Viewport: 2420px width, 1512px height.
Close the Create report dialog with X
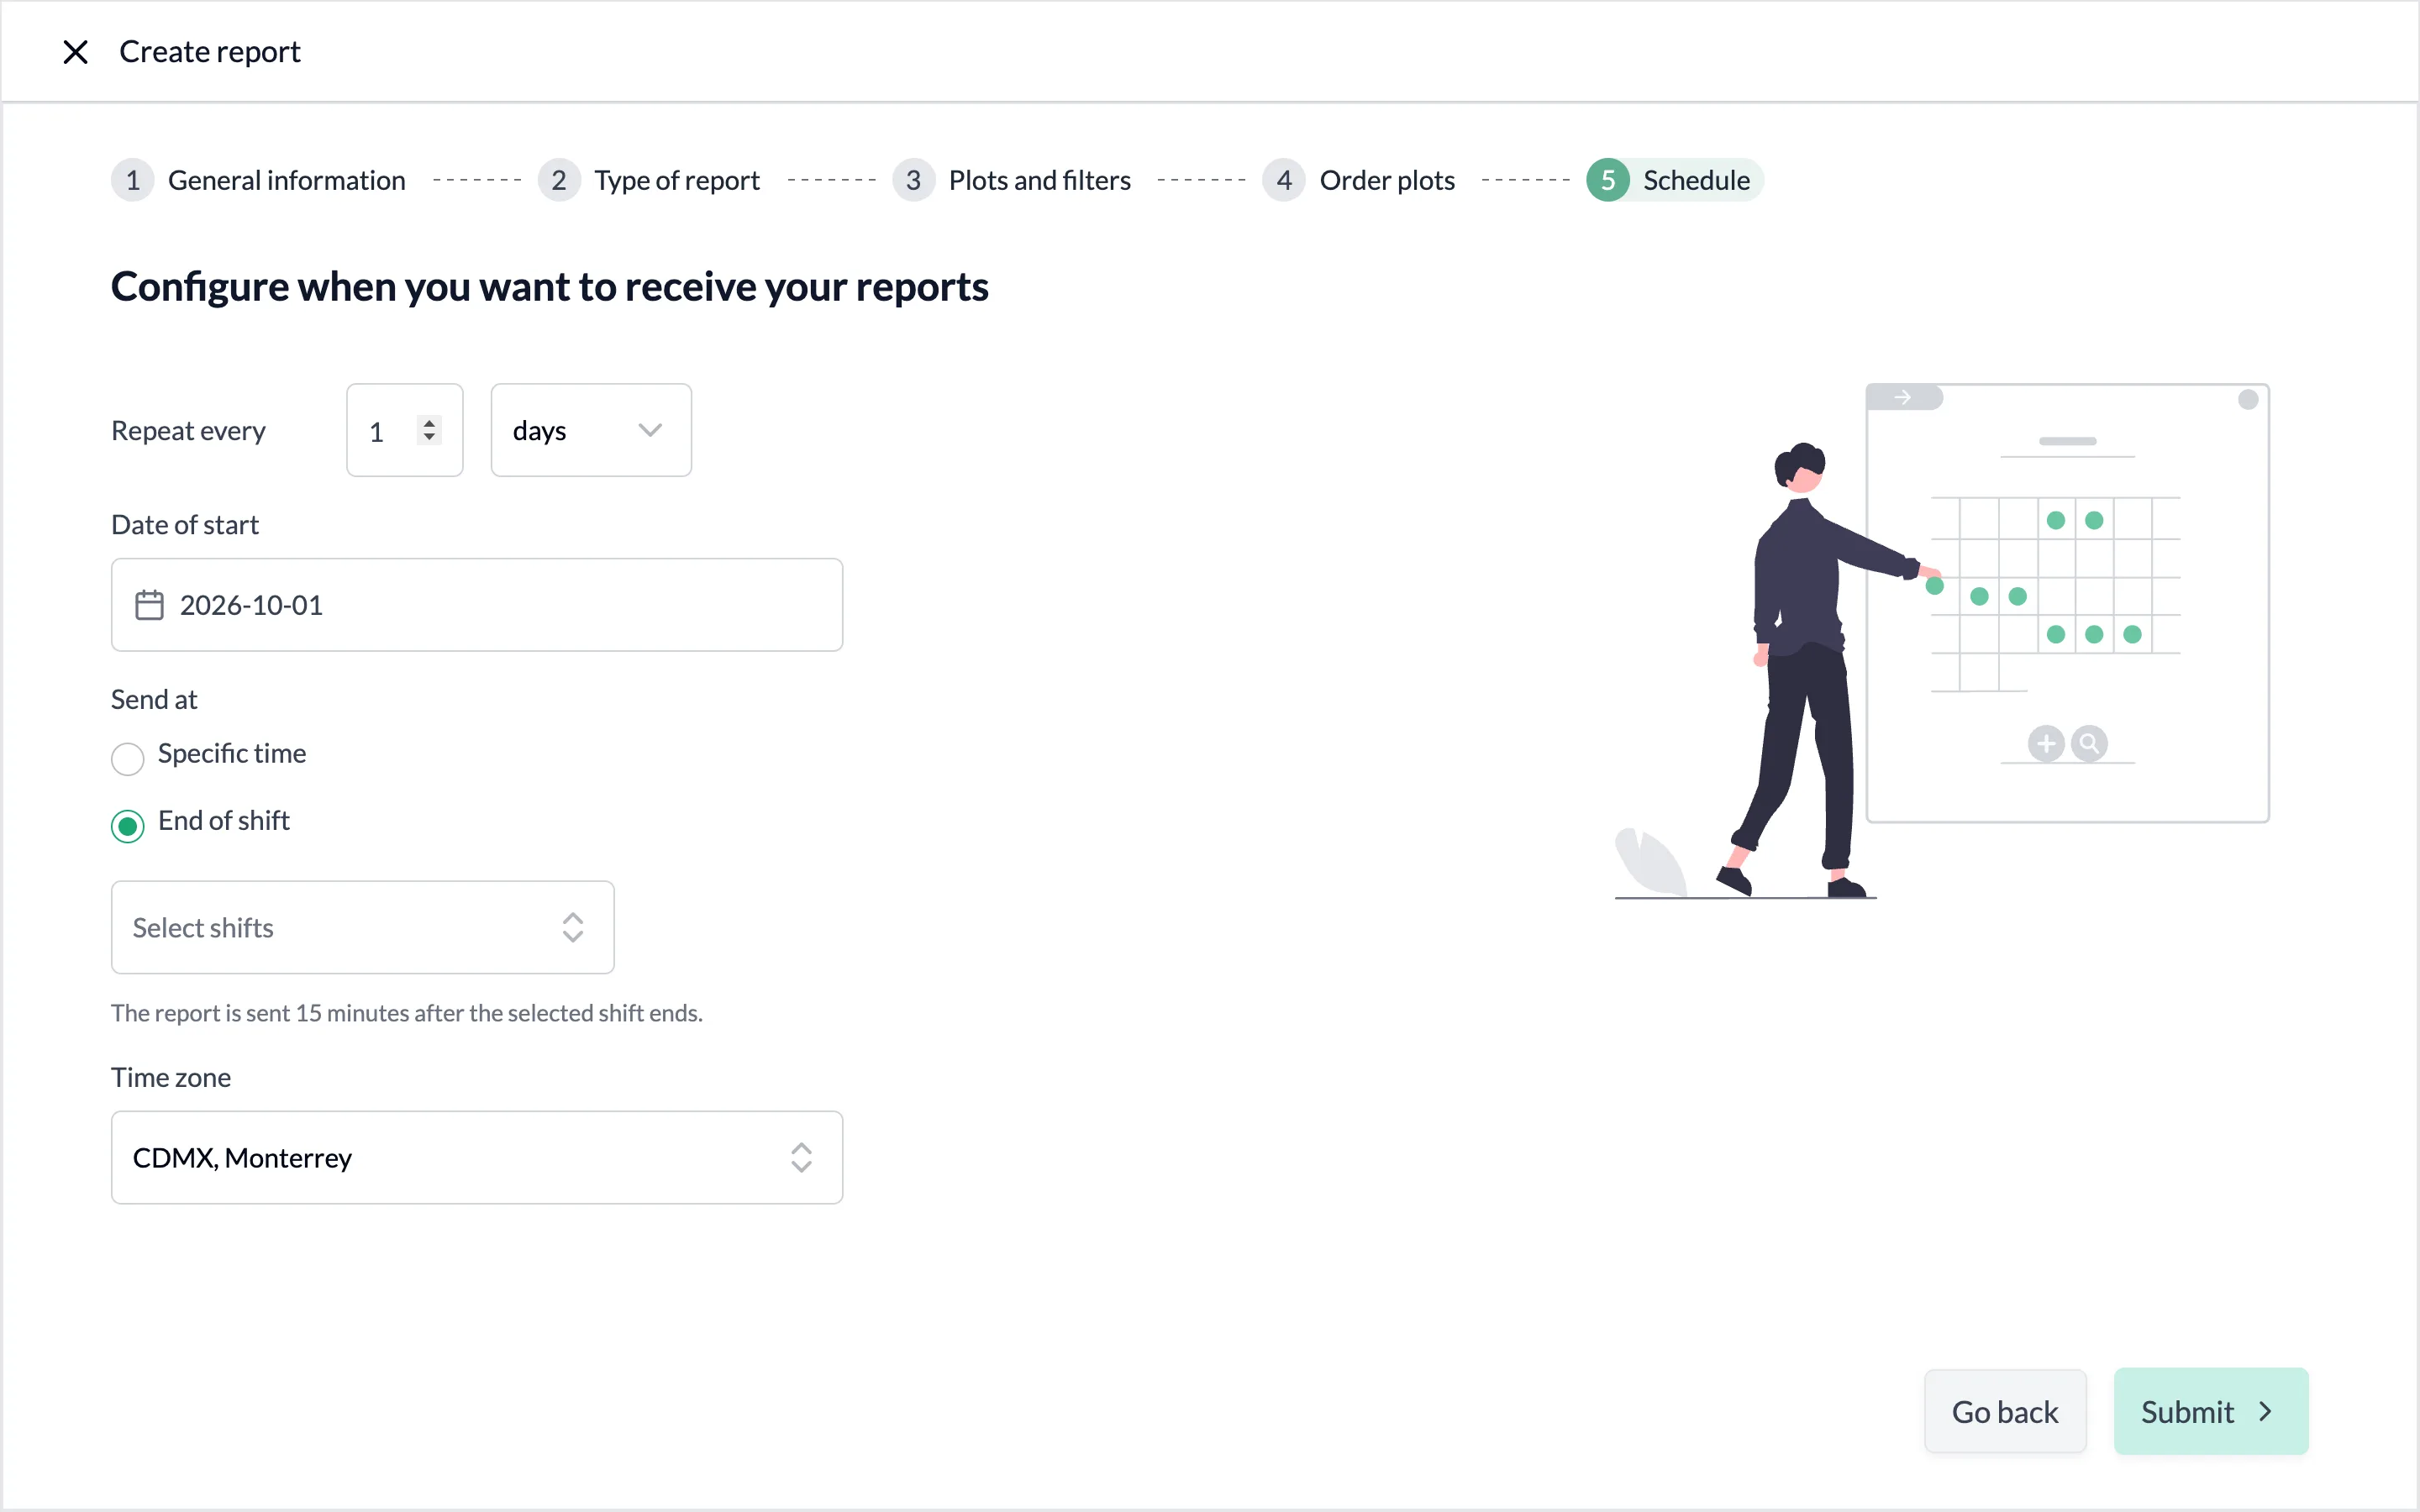coord(75,52)
